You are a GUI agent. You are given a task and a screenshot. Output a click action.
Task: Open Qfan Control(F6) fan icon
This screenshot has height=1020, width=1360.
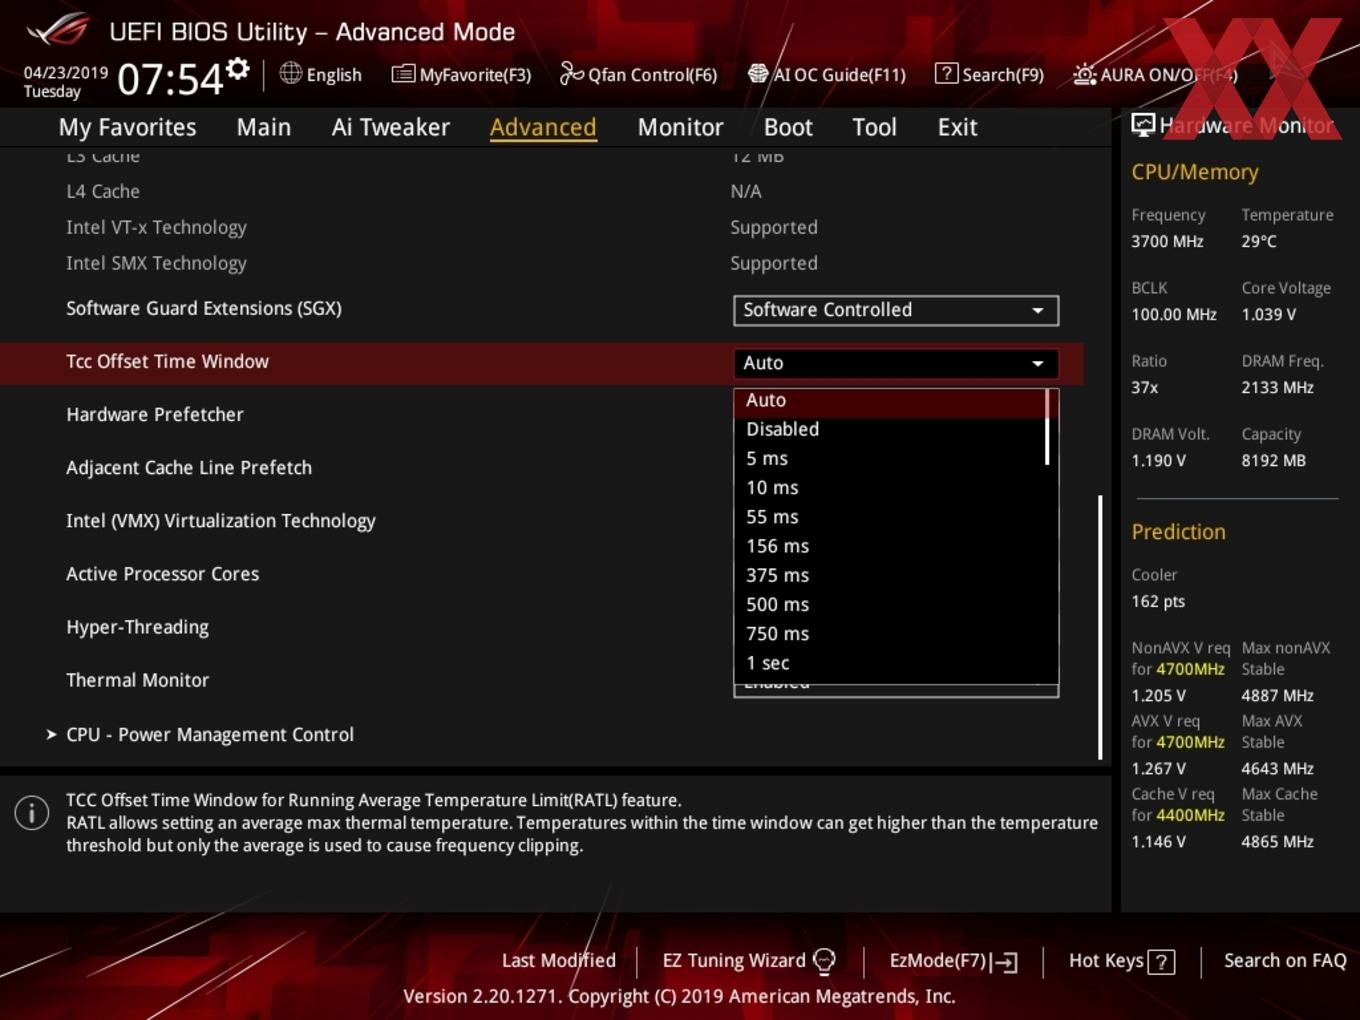[571, 73]
